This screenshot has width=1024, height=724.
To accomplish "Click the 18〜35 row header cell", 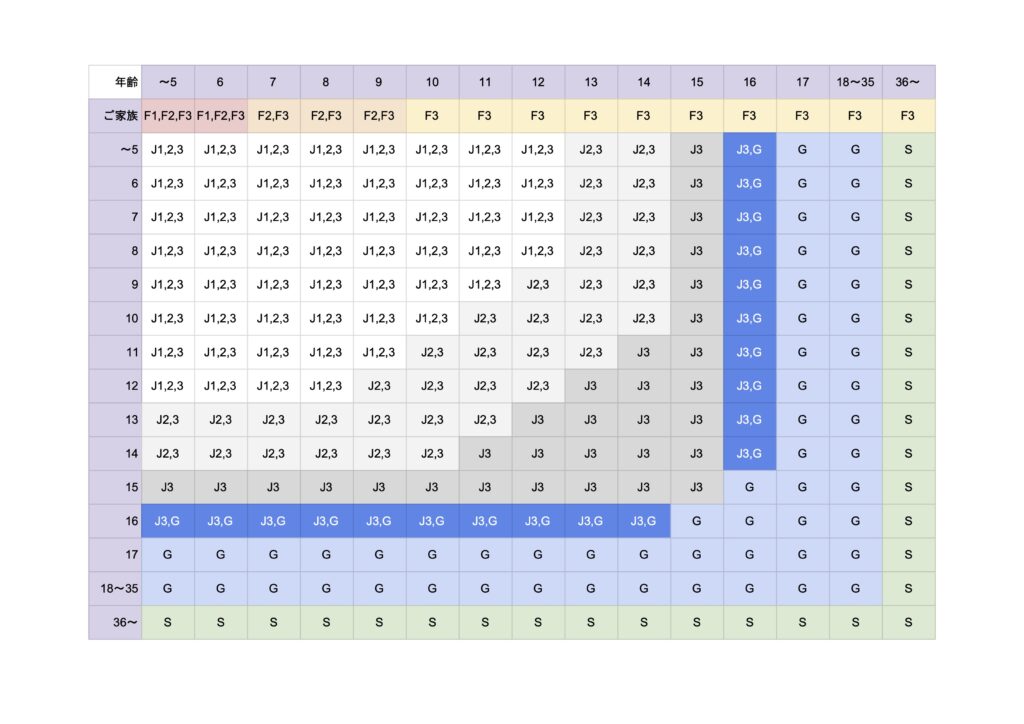I will [115, 588].
